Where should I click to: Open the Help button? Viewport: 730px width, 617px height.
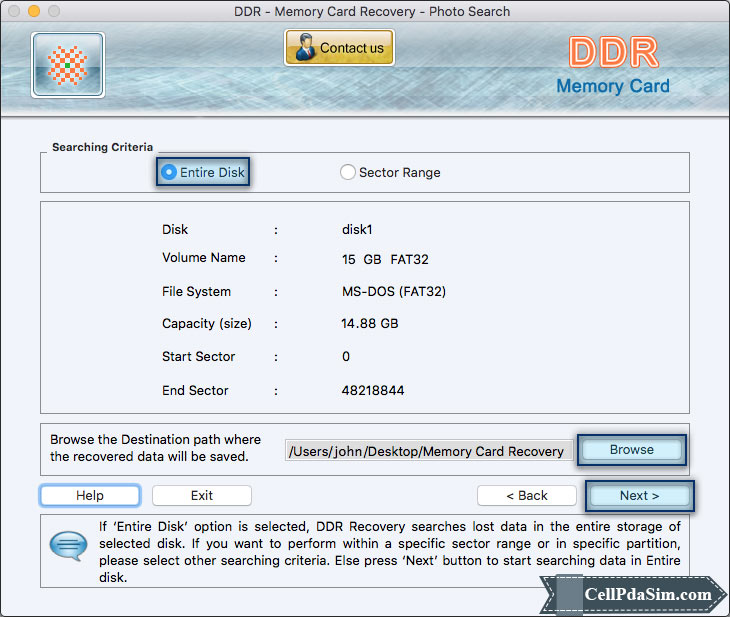(90, 495)
